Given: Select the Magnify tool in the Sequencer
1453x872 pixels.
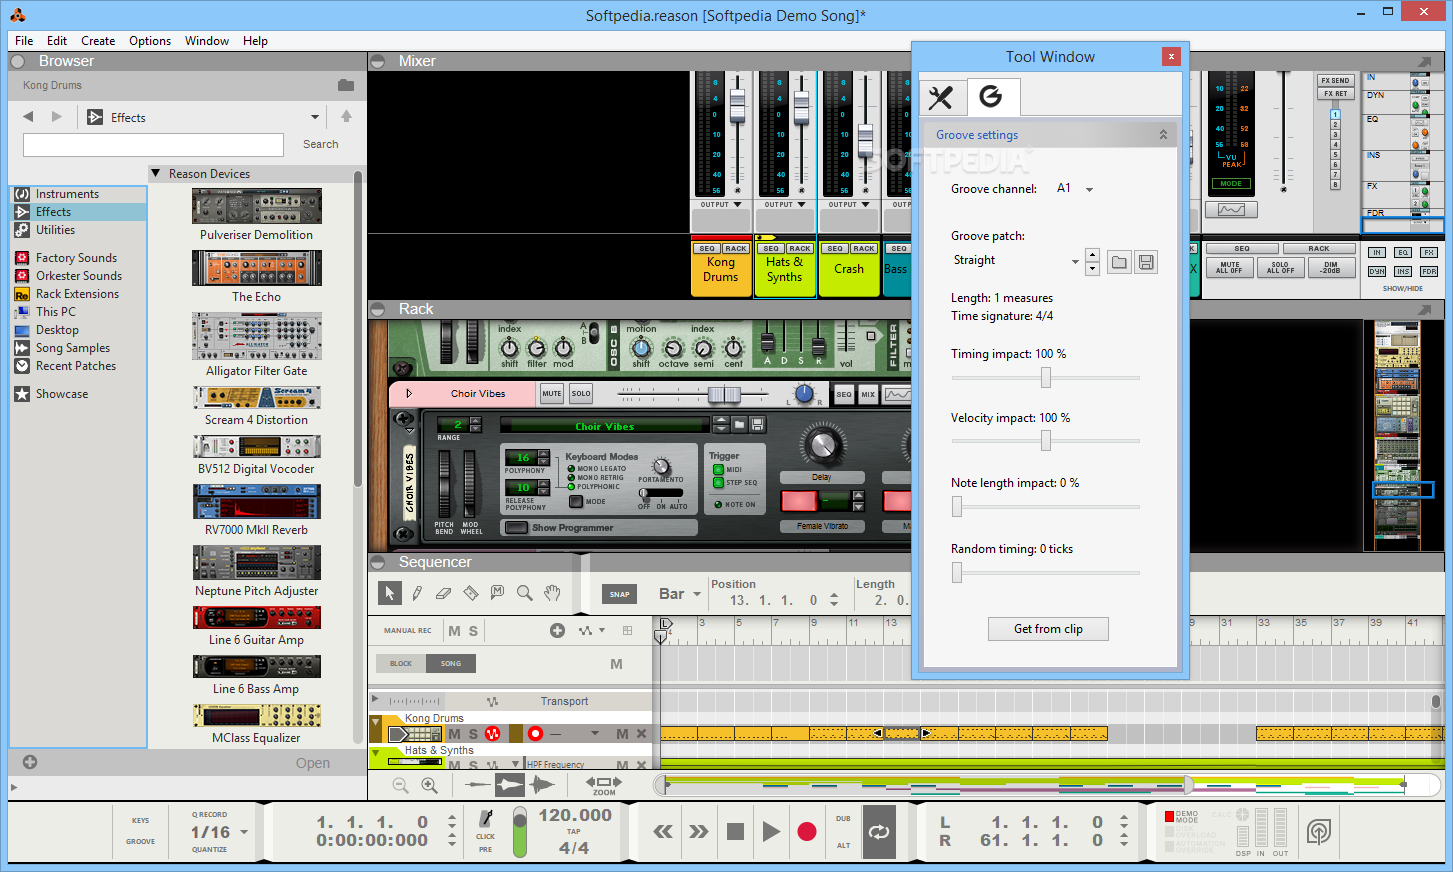Looking at the screenshot, I should [x=524, y=593].
